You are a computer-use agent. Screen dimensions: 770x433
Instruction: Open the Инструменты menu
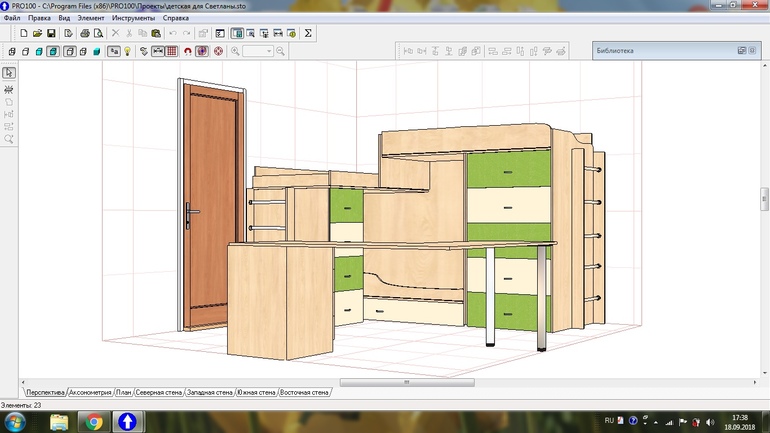pos(133,18)
